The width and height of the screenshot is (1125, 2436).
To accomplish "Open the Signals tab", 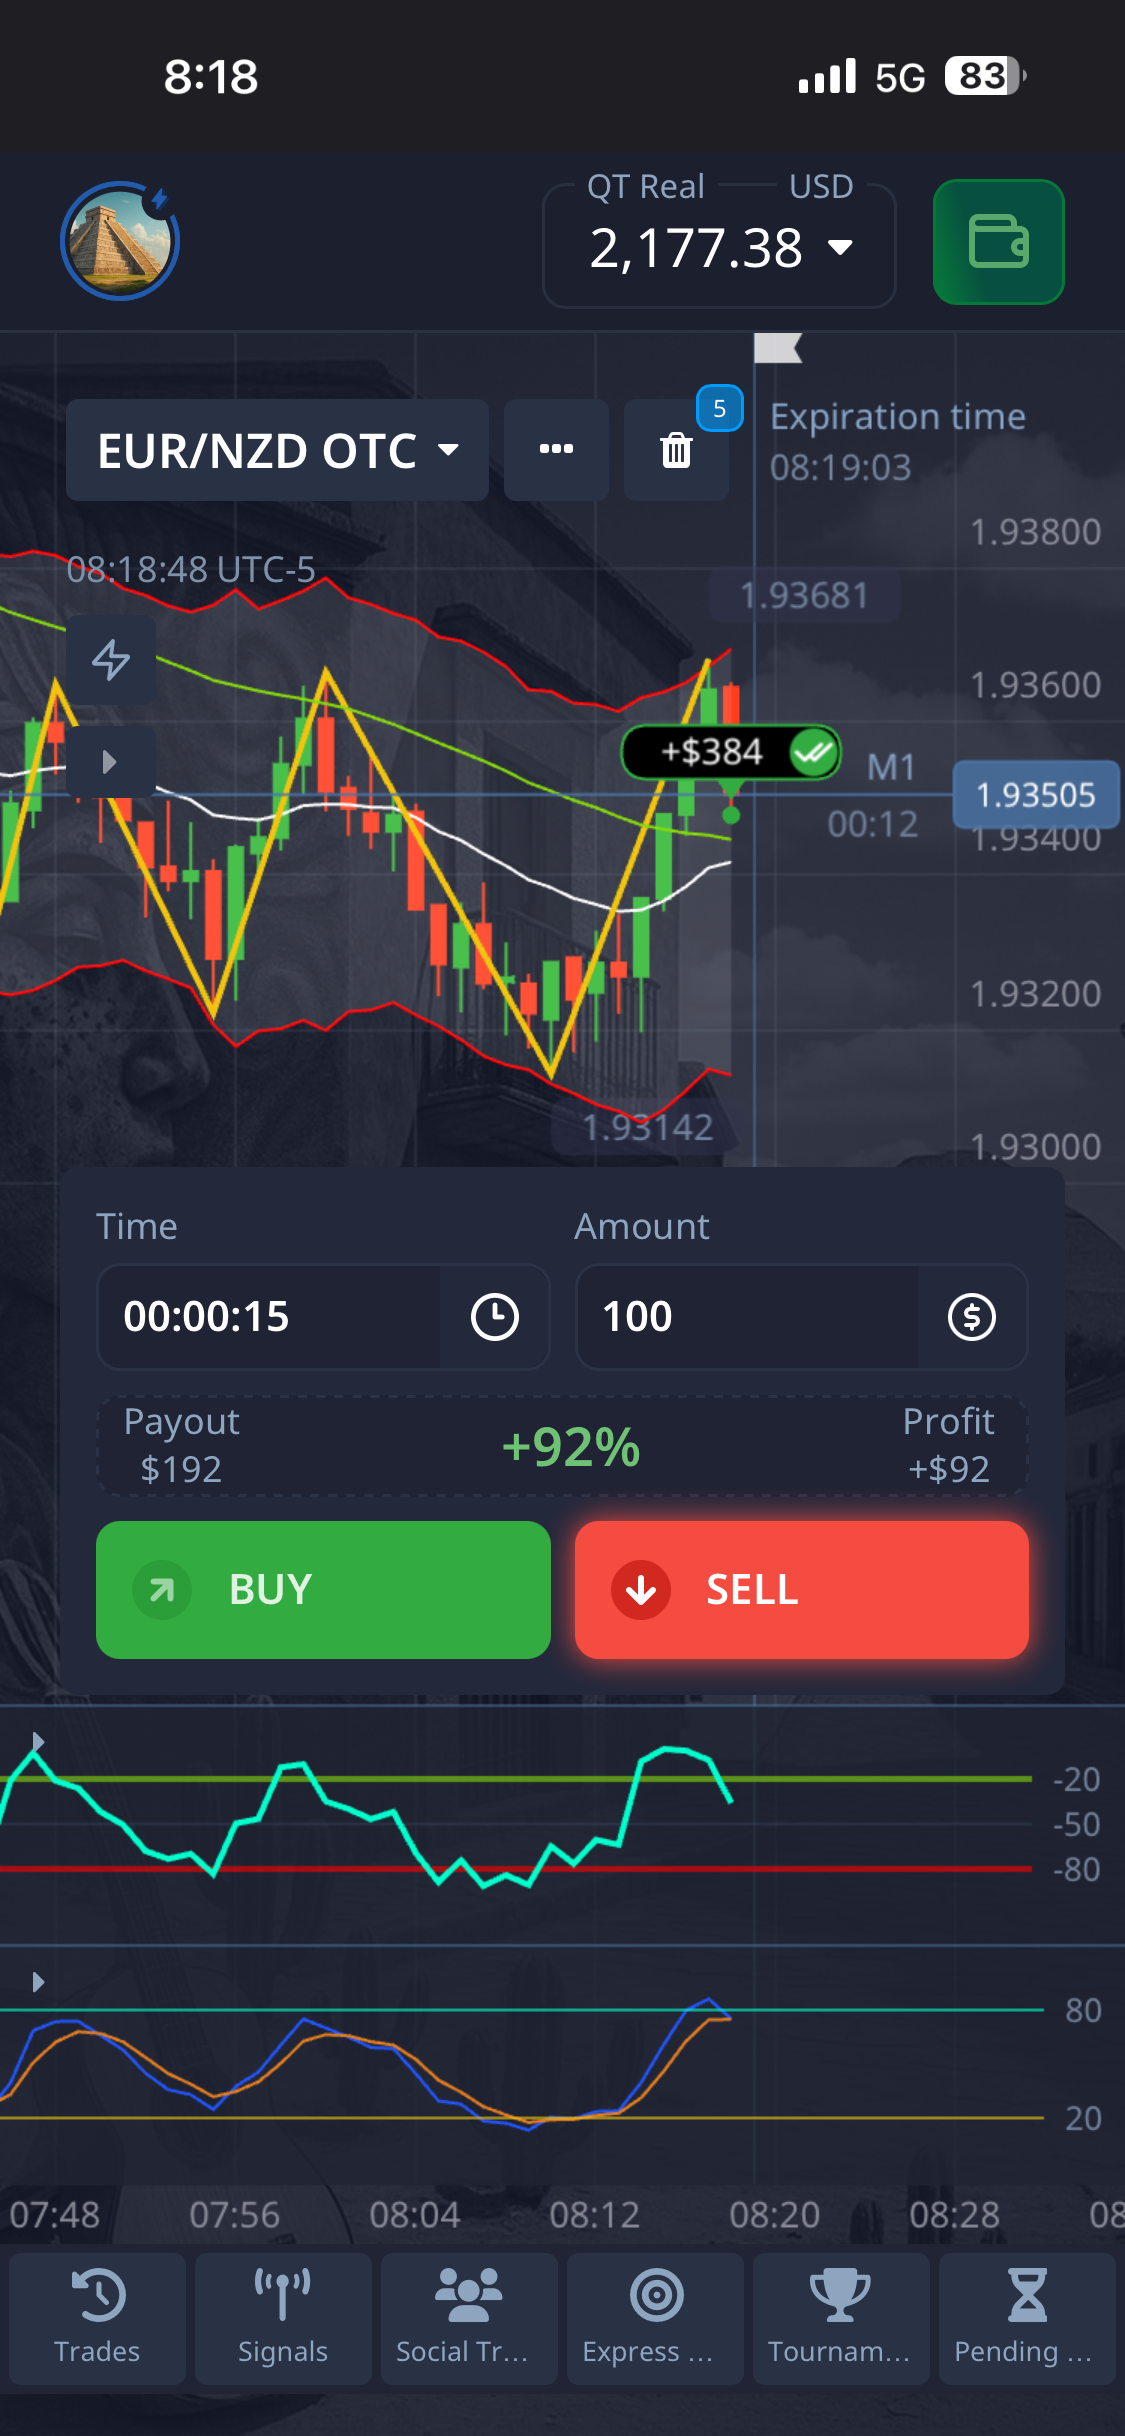I will pos(283,2318).
